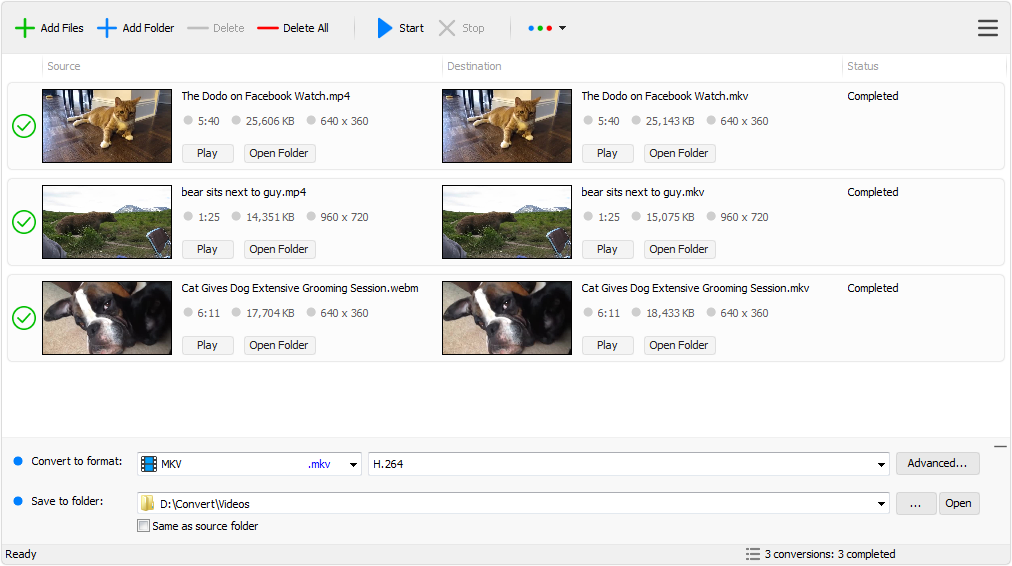The height and width of the screenshot is (566, 1012).
Task: Click the Destination column header
Action: (474, 66)
